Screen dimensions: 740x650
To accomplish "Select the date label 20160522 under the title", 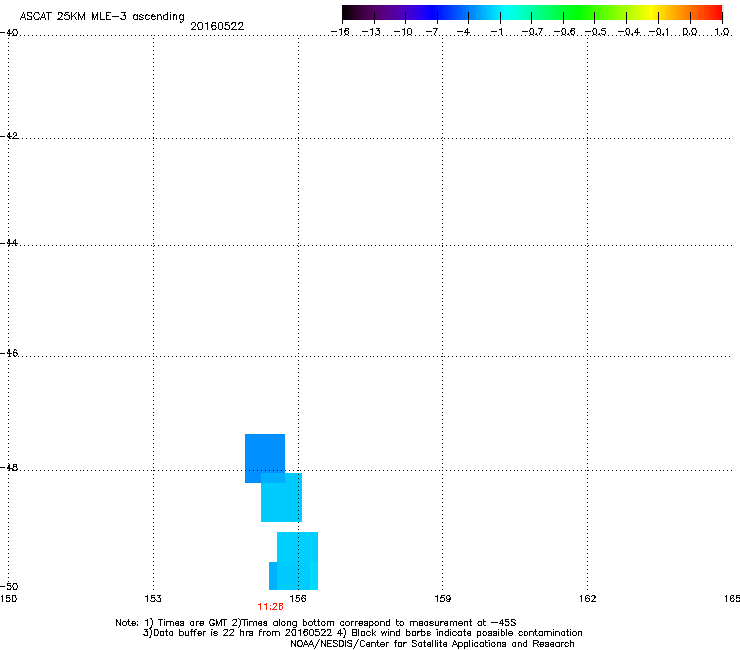I will coord(217,26).
